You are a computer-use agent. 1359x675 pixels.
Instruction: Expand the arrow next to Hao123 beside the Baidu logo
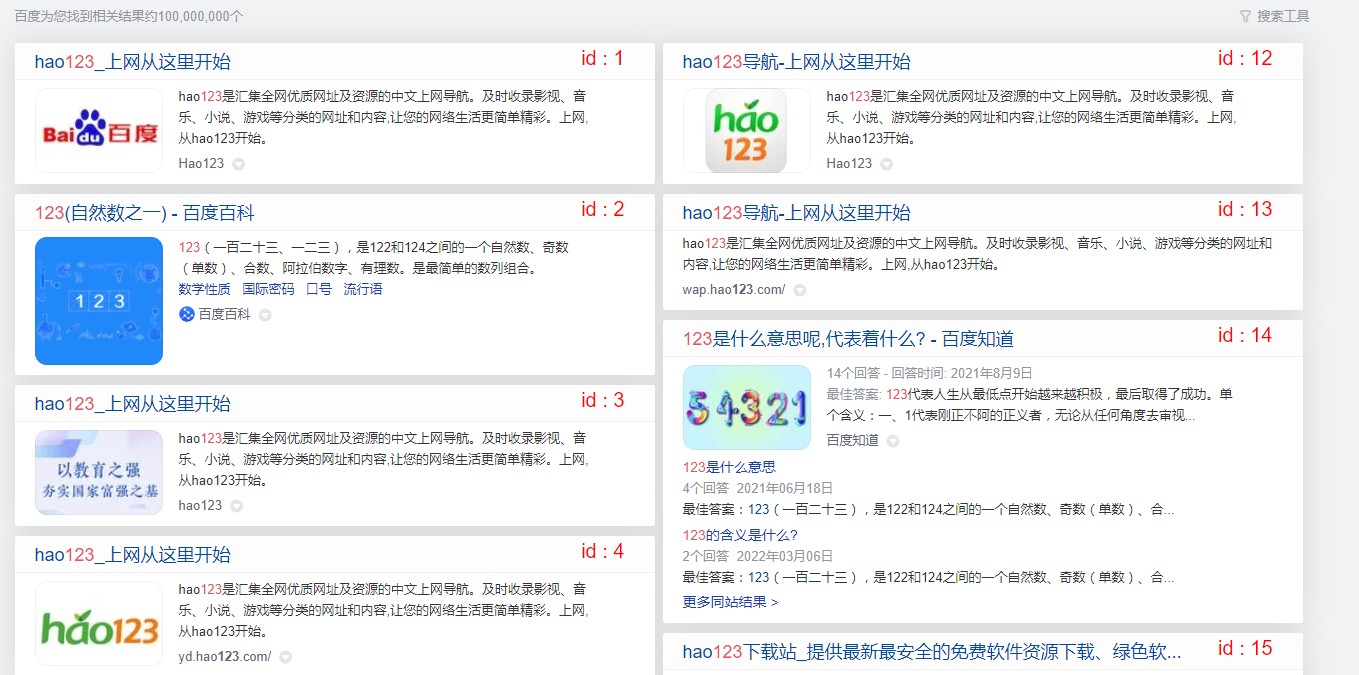tap(238, 164)
